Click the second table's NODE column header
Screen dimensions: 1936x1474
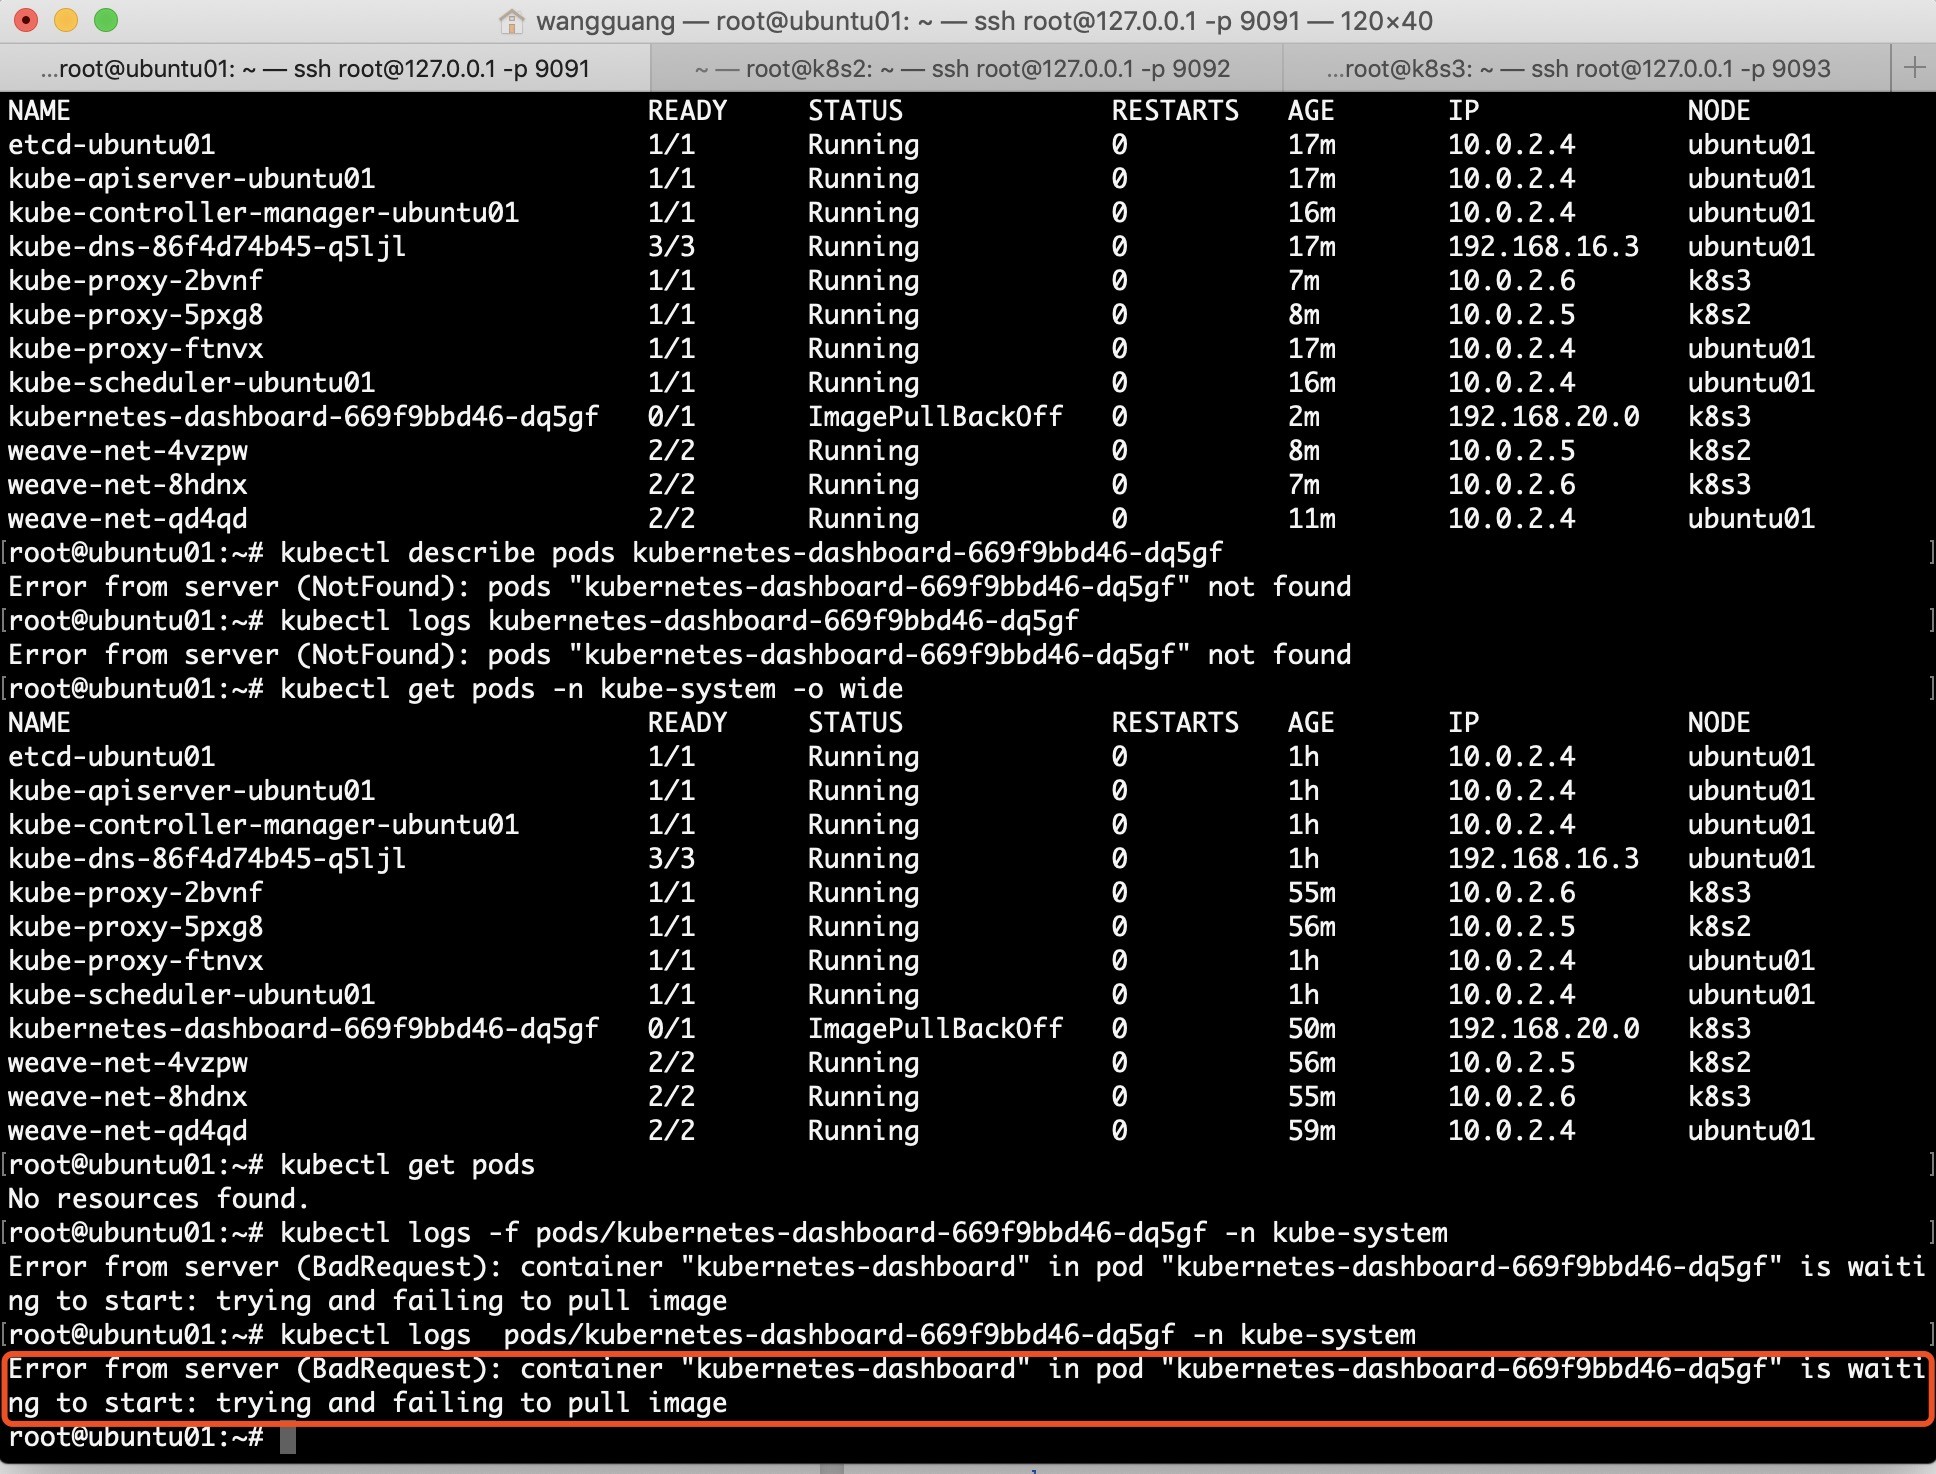(x=1719, y=723)
